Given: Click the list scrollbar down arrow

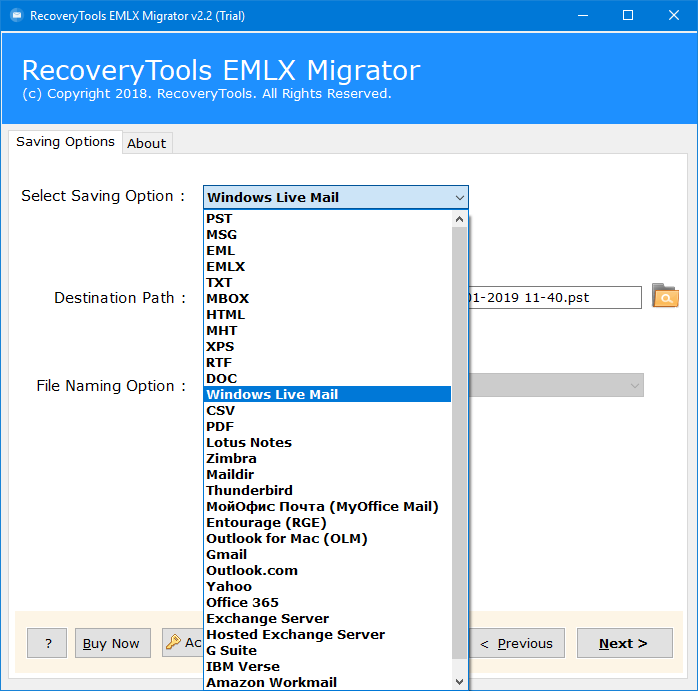Looking at the screenshot, I should [x=459, y=682].
